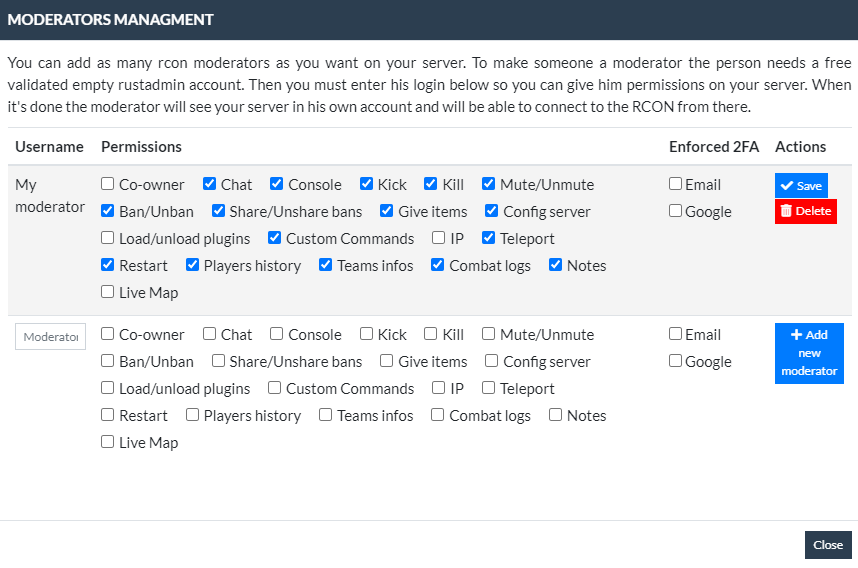Check Kill for the new moderator
Screen dimensions: 858x568
point(431,334)
